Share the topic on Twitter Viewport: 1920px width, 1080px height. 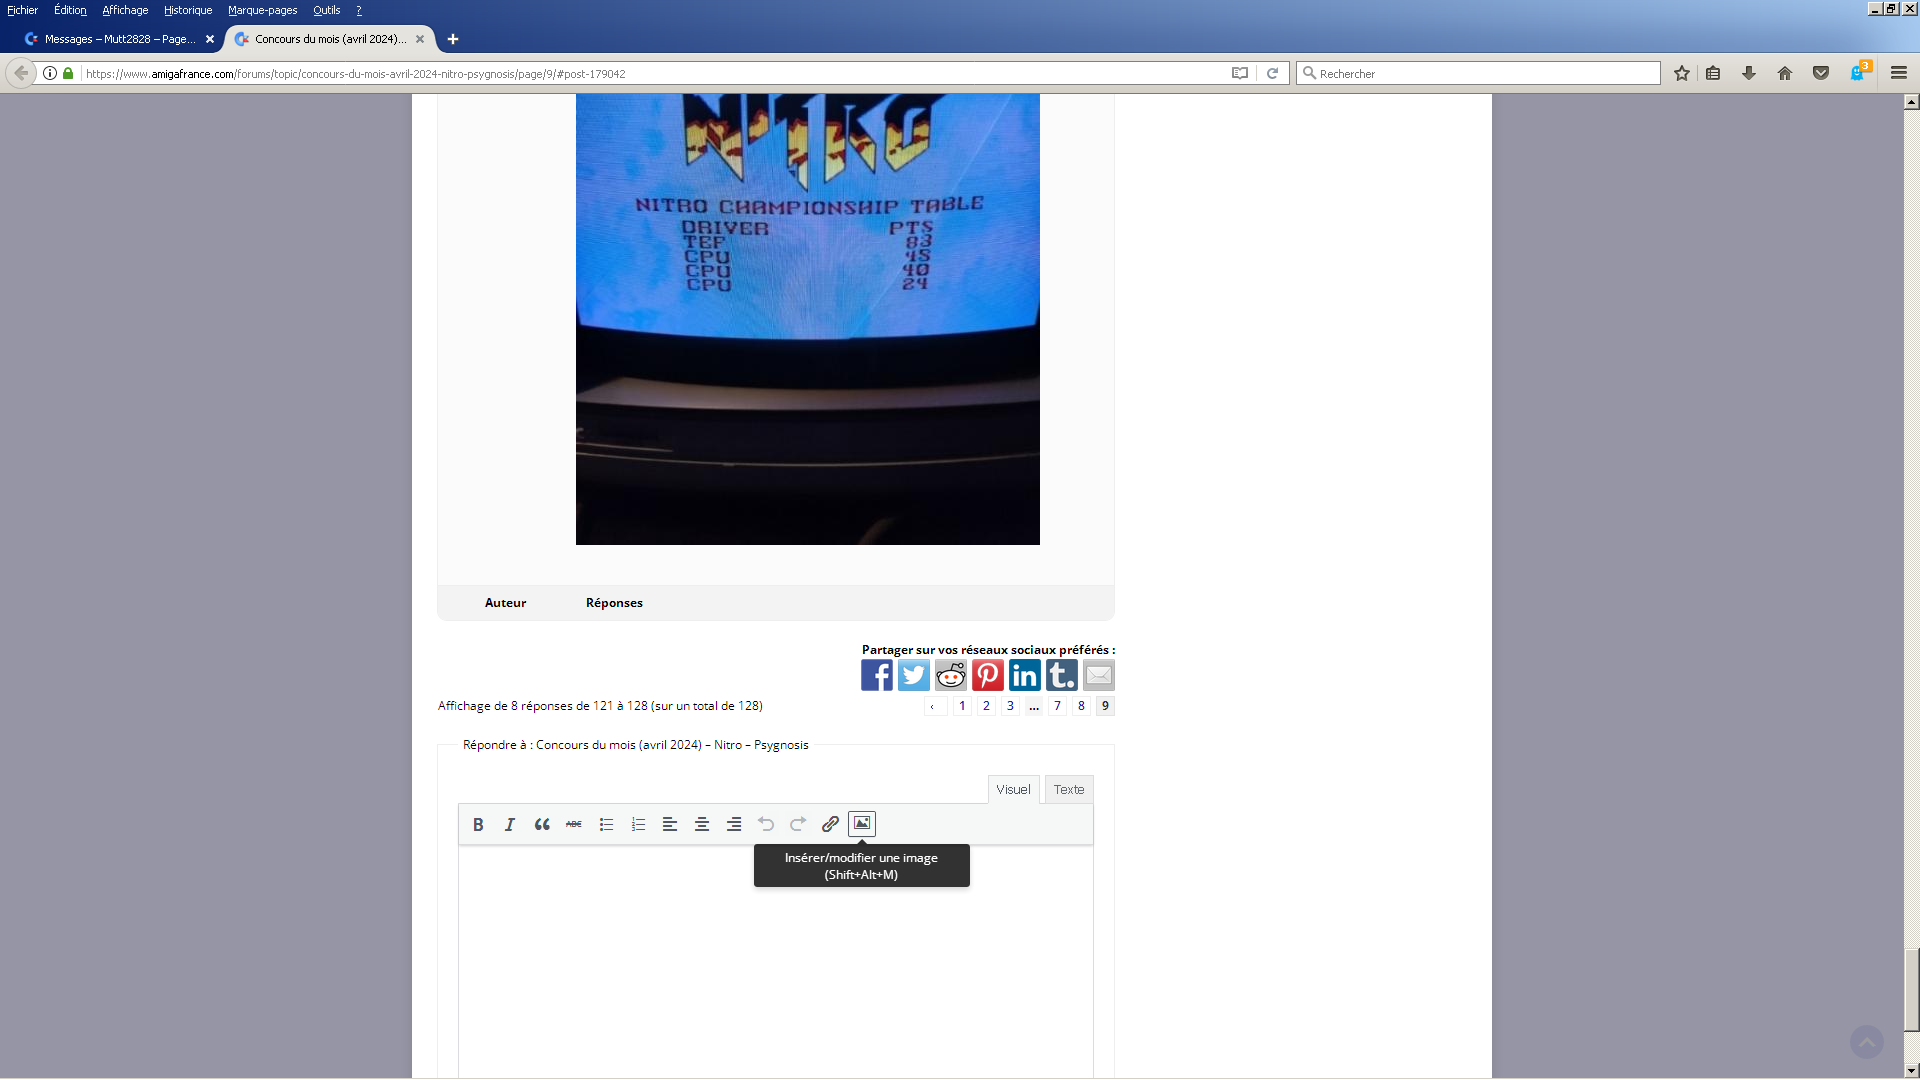(x=914, y=675)
